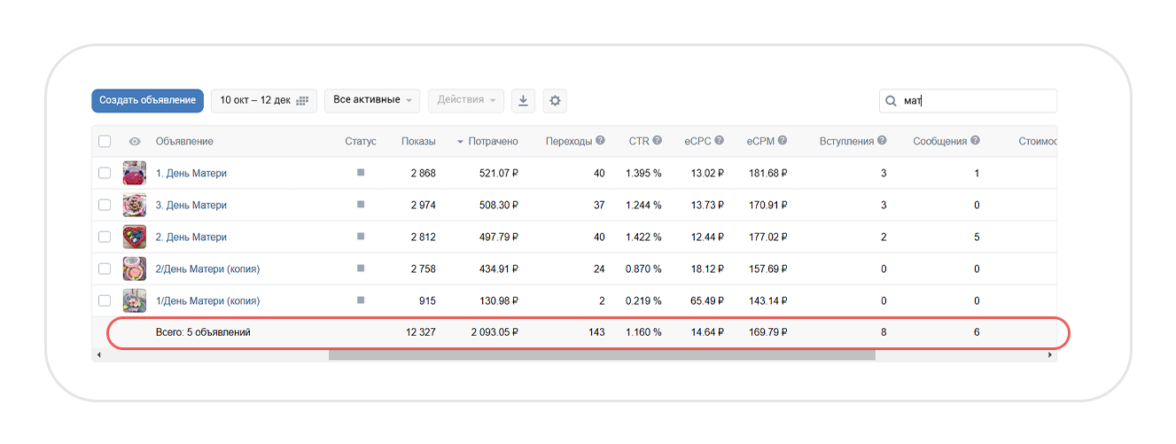Check the box for 2/День Матери (копия)

point(105,269)
